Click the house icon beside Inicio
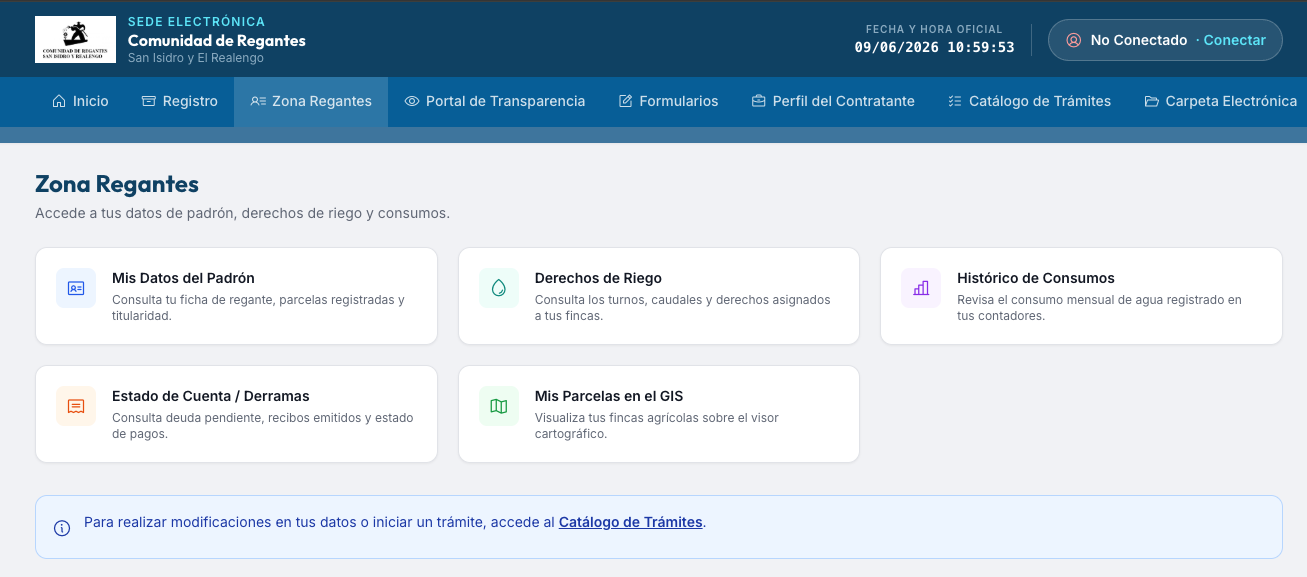This screenshot has height=577, width=1307. (x=59, y=101)
